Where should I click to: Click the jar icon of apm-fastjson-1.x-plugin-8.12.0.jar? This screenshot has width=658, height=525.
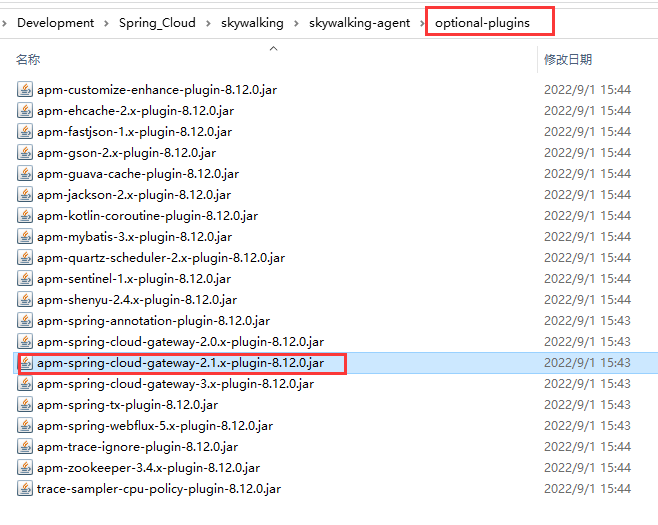(x=25, y=131)
